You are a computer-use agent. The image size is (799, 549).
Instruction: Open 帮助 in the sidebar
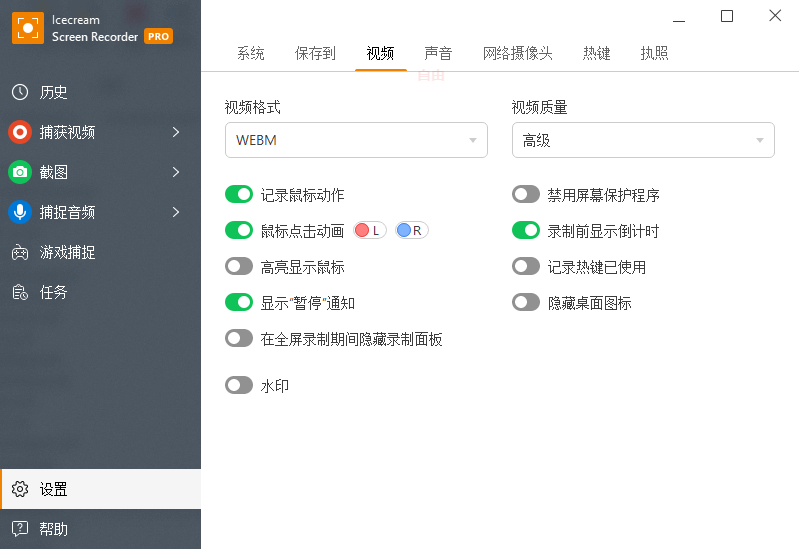(100, 529)
